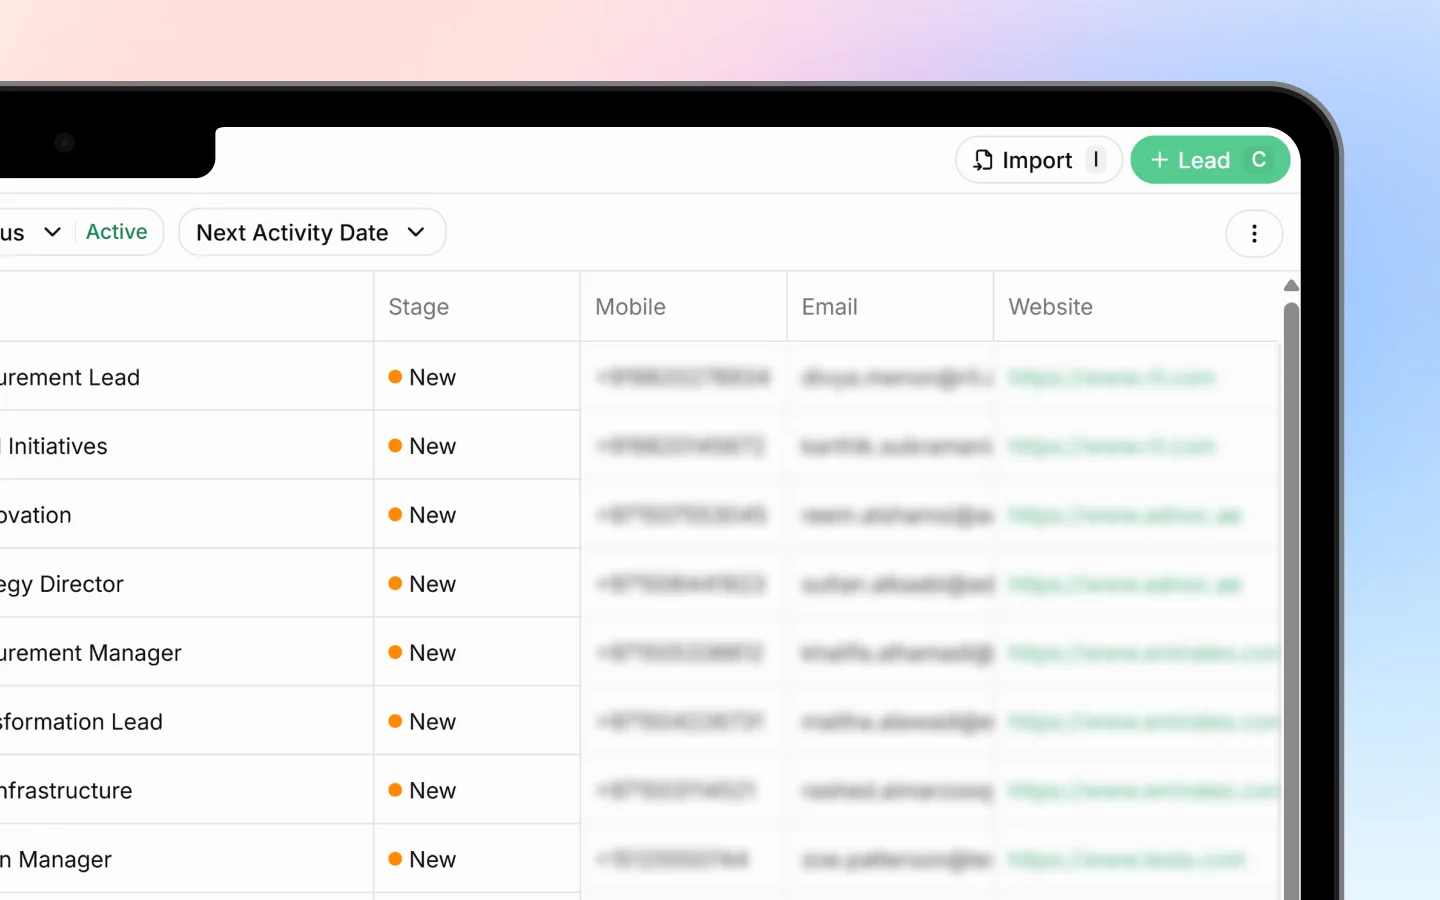Viewport: 1440px width, 900px height.
Task: Sort by the Email column header
Action: 829,307
